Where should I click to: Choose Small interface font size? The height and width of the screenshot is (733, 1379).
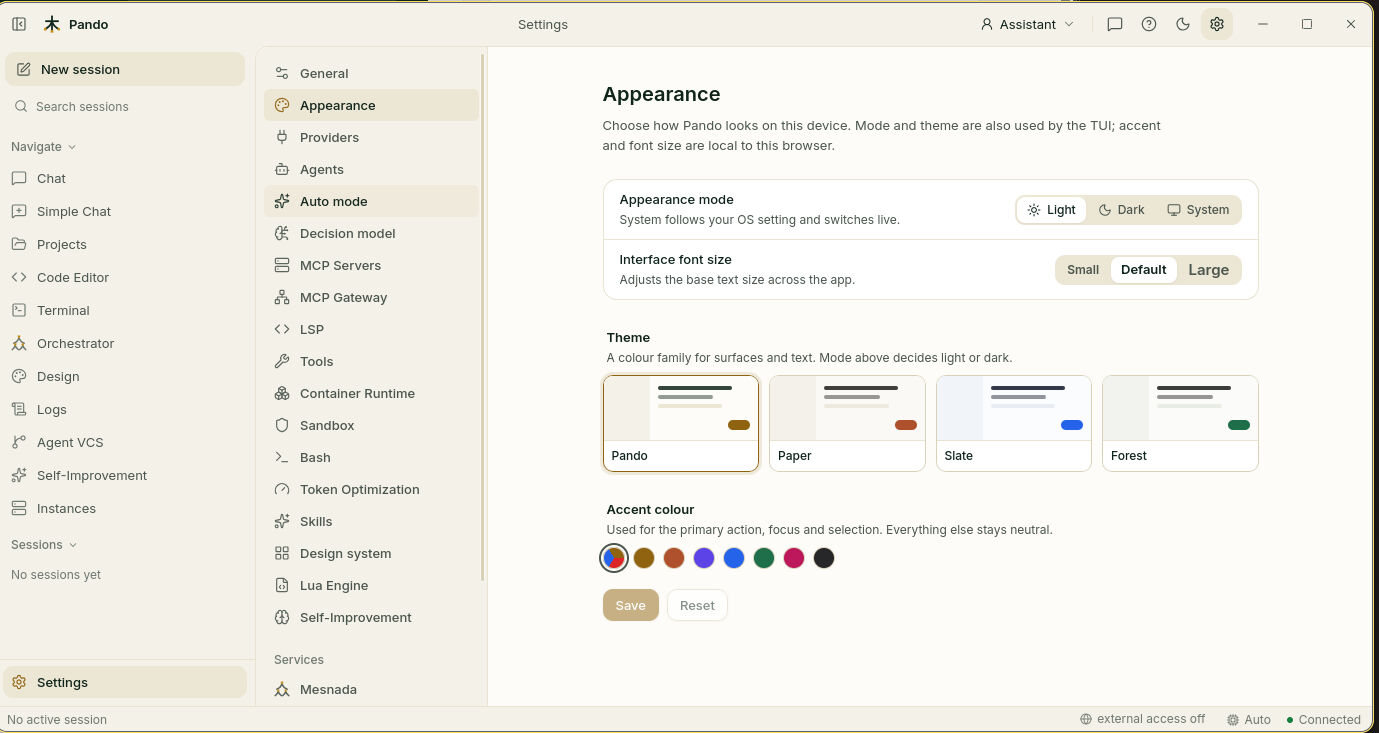click(1083, 270)
